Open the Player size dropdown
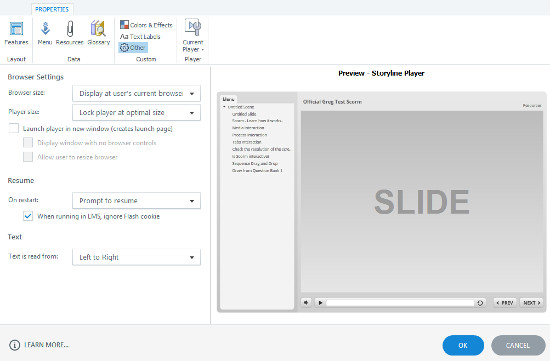Image resolution: width=550 pixels, height=361 pixels. (136, 113)
